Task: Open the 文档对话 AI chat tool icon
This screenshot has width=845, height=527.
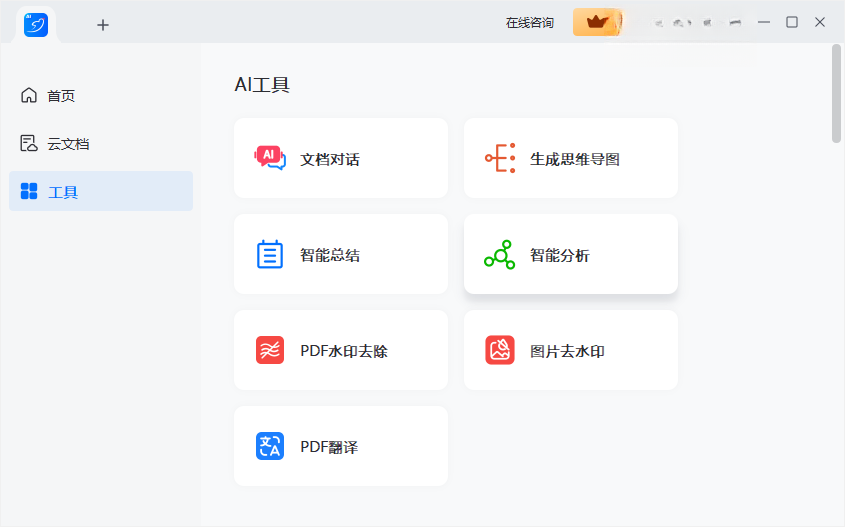Action: [269, 158]
